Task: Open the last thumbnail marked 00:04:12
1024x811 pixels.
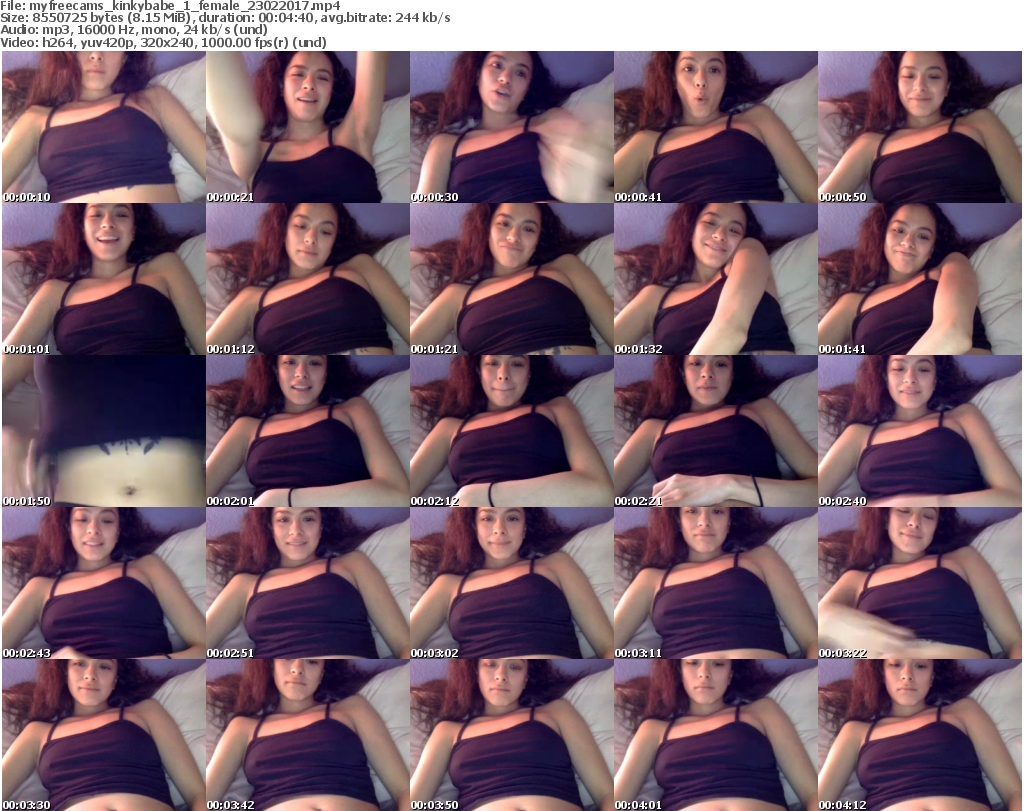Action: [920, 735]
